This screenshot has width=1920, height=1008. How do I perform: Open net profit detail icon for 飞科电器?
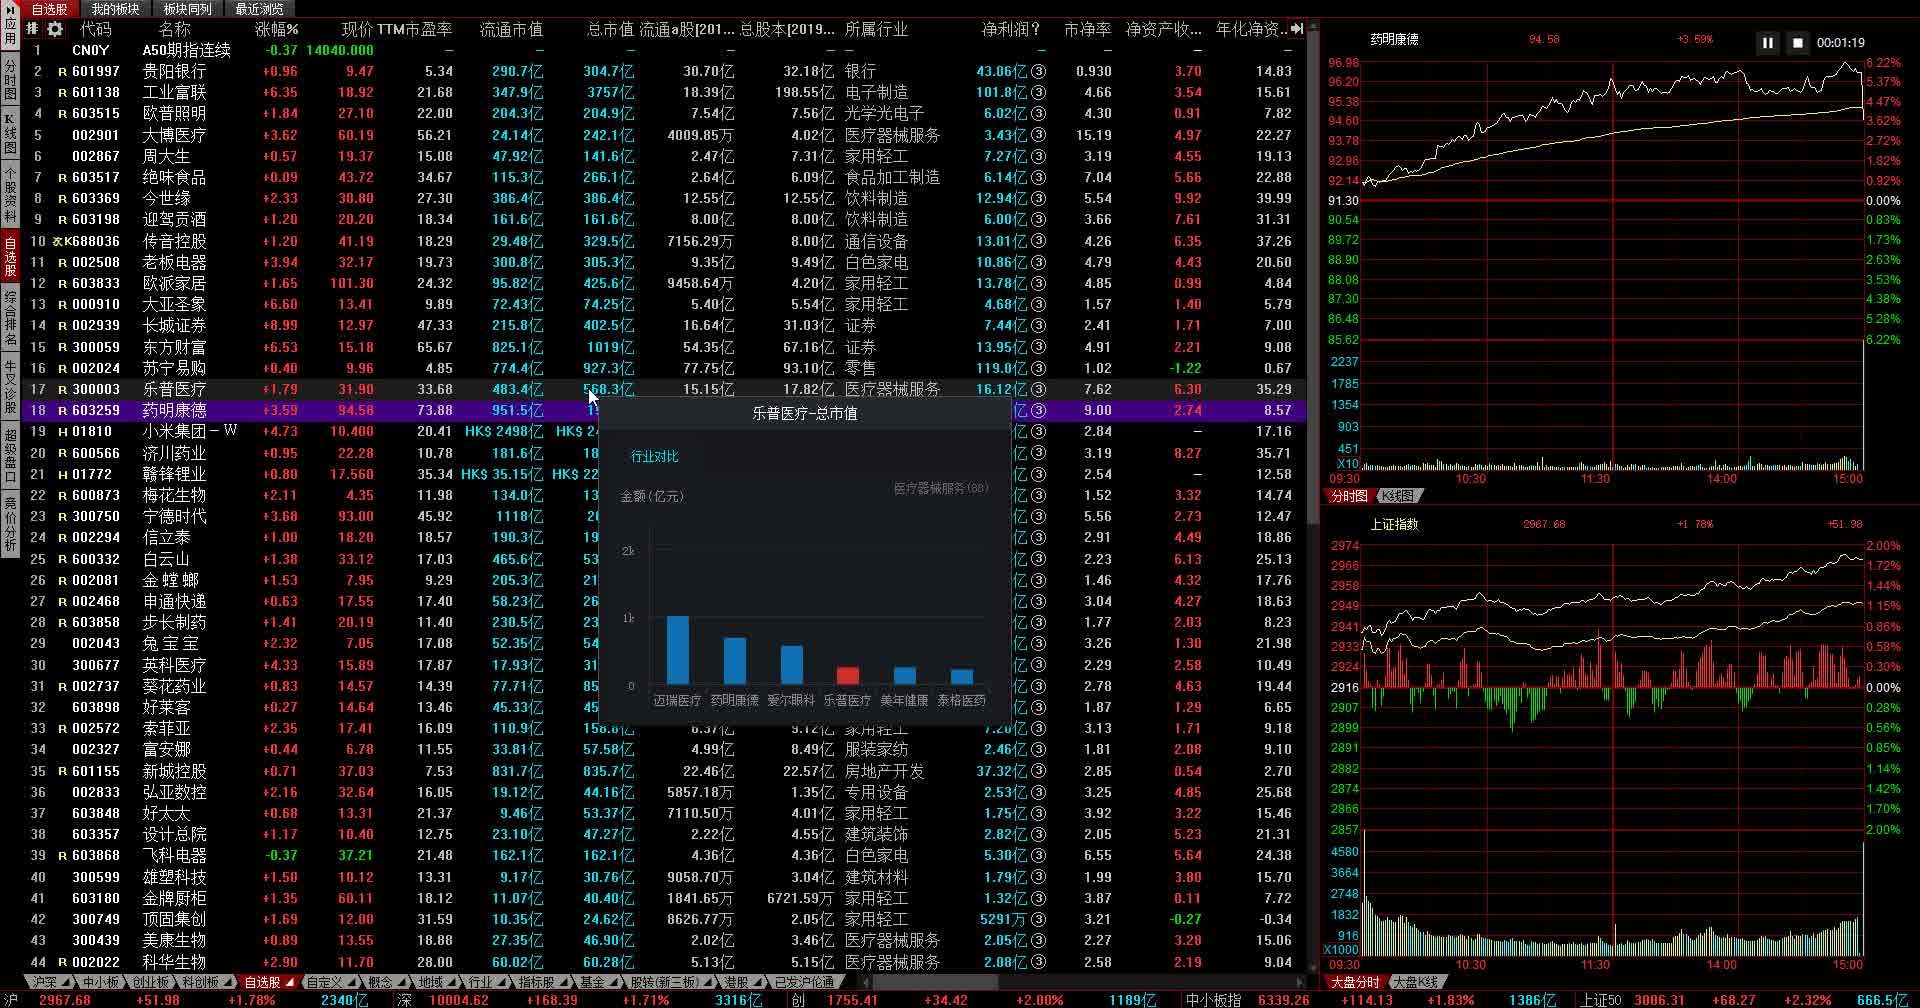[x=1038, y=856]
